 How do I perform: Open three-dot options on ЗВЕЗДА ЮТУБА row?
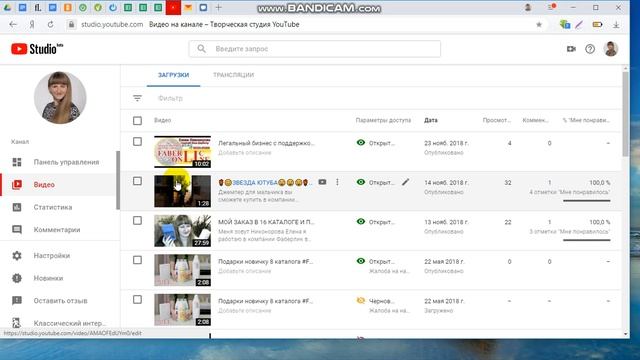tap(337, 182)
